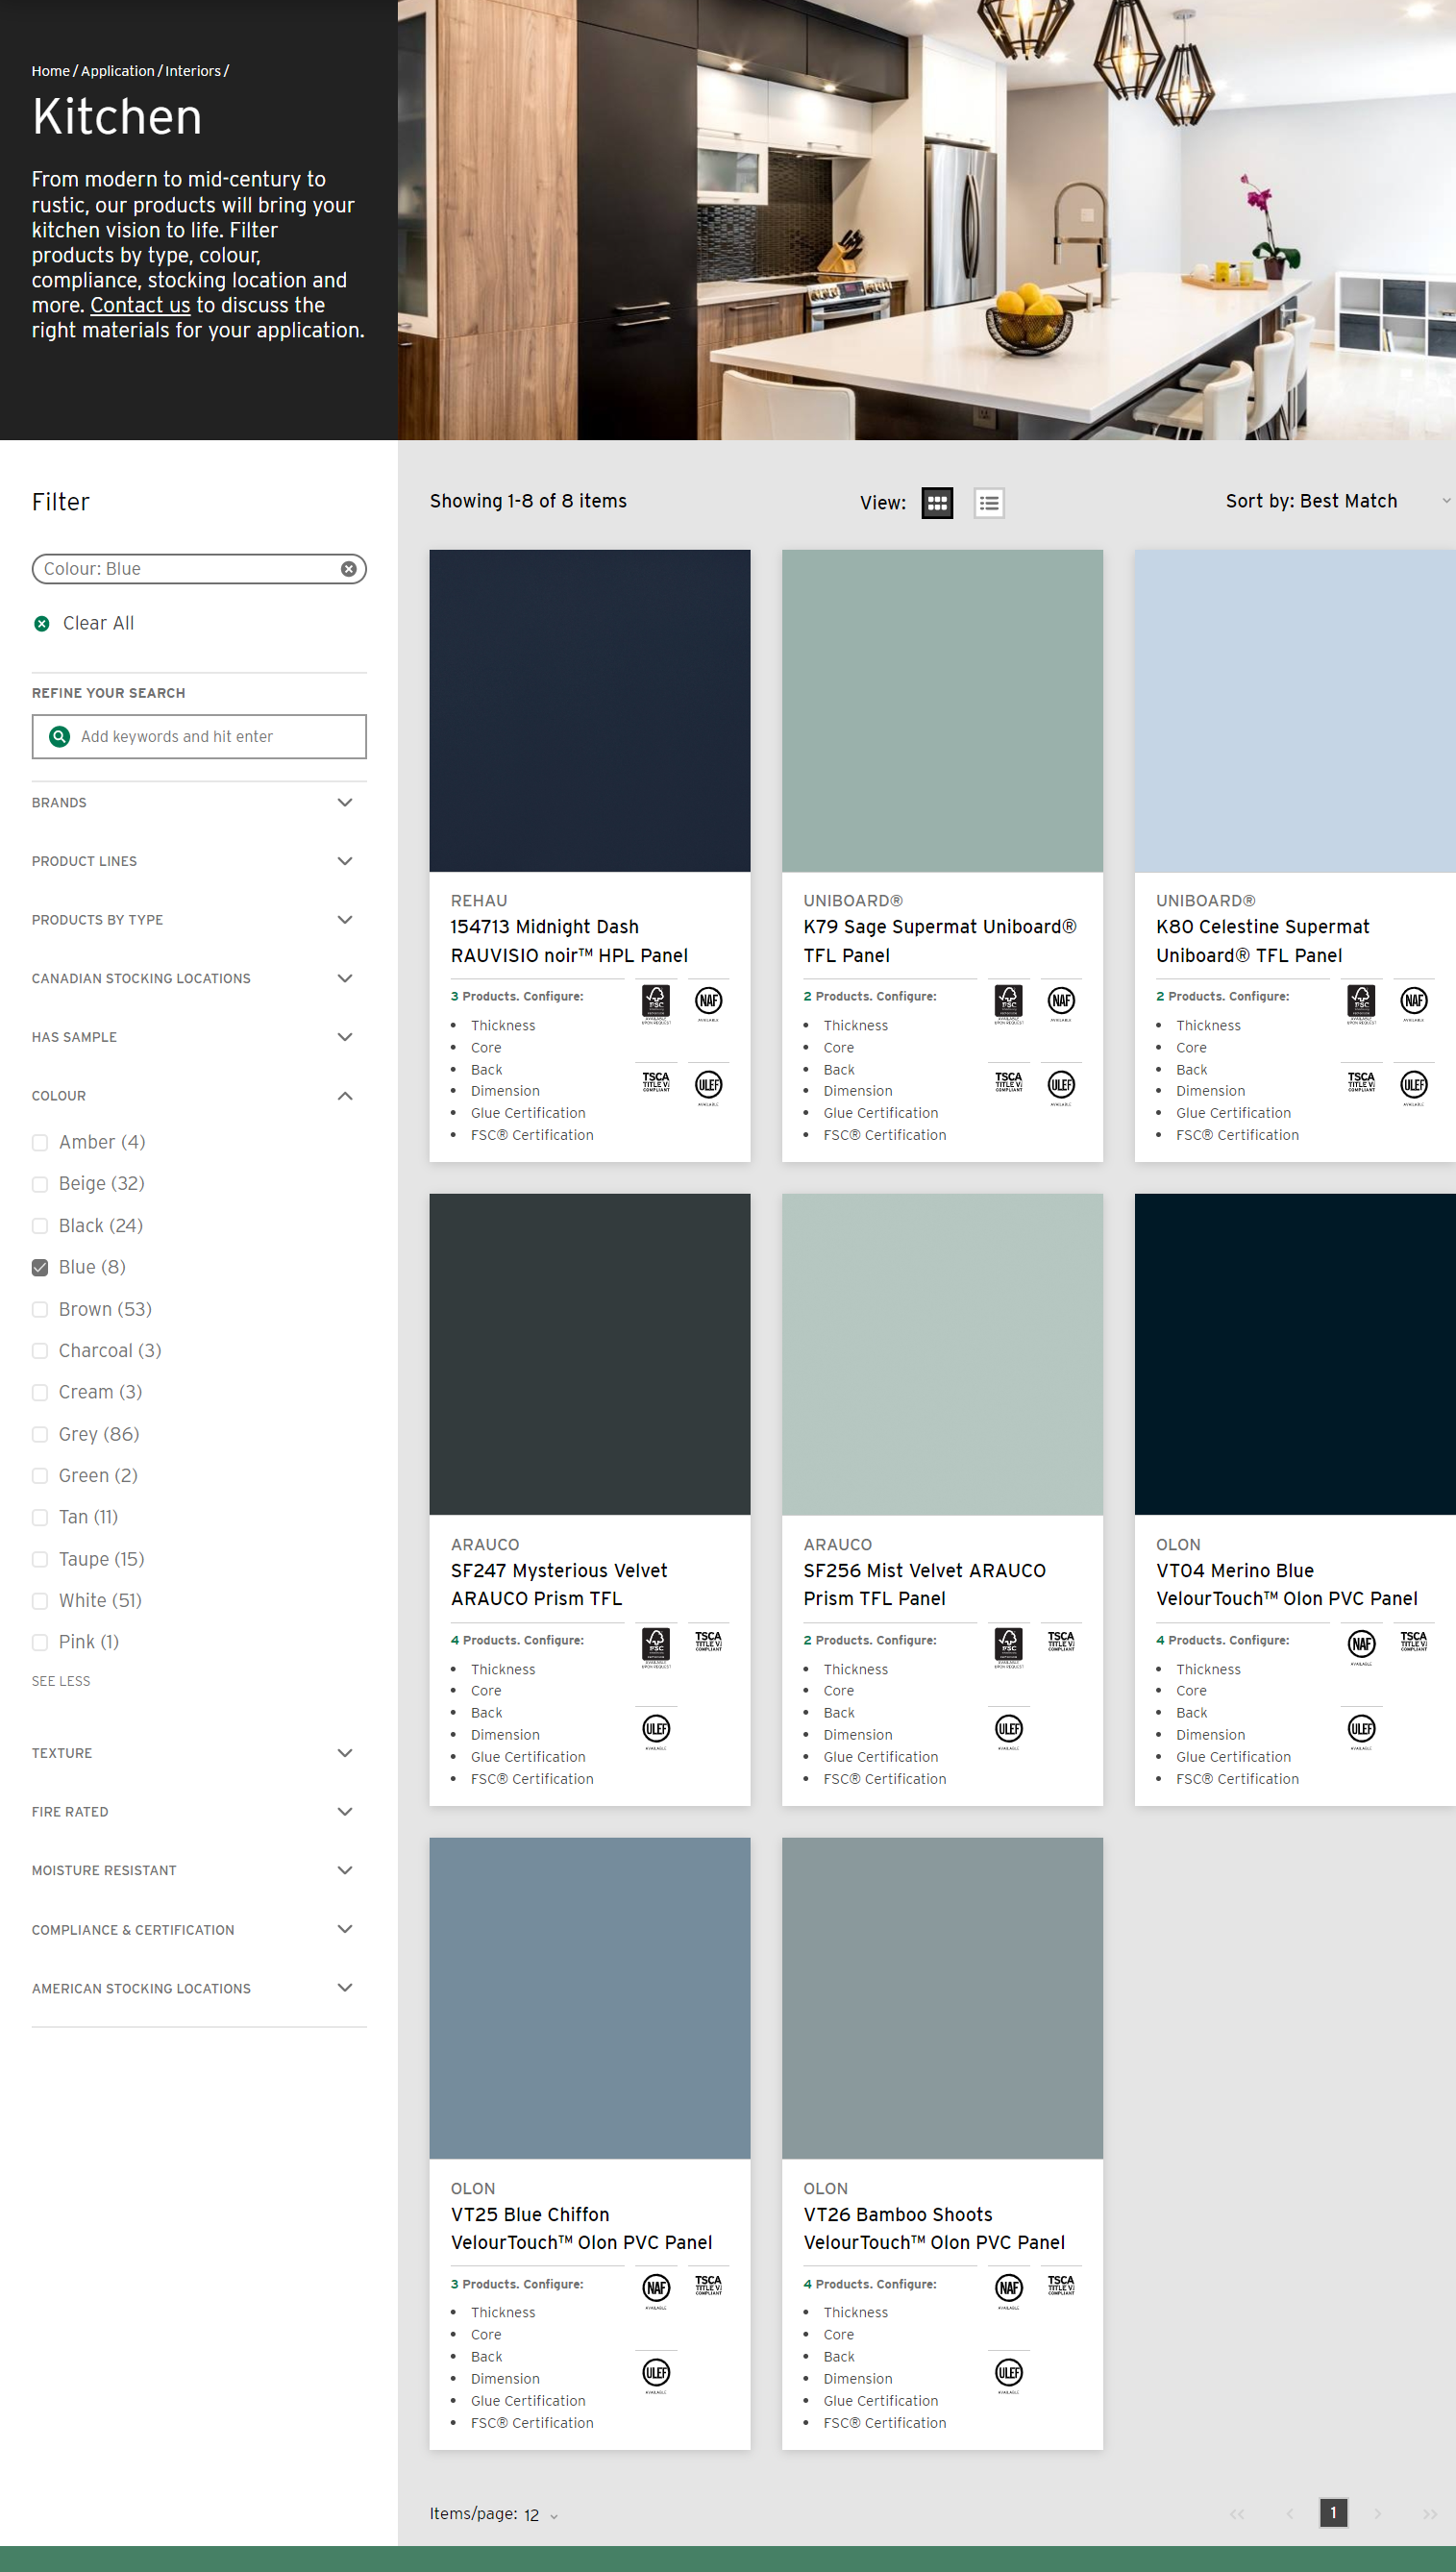
Task: Go to Home breadcrumb
Action: point(51,71)
